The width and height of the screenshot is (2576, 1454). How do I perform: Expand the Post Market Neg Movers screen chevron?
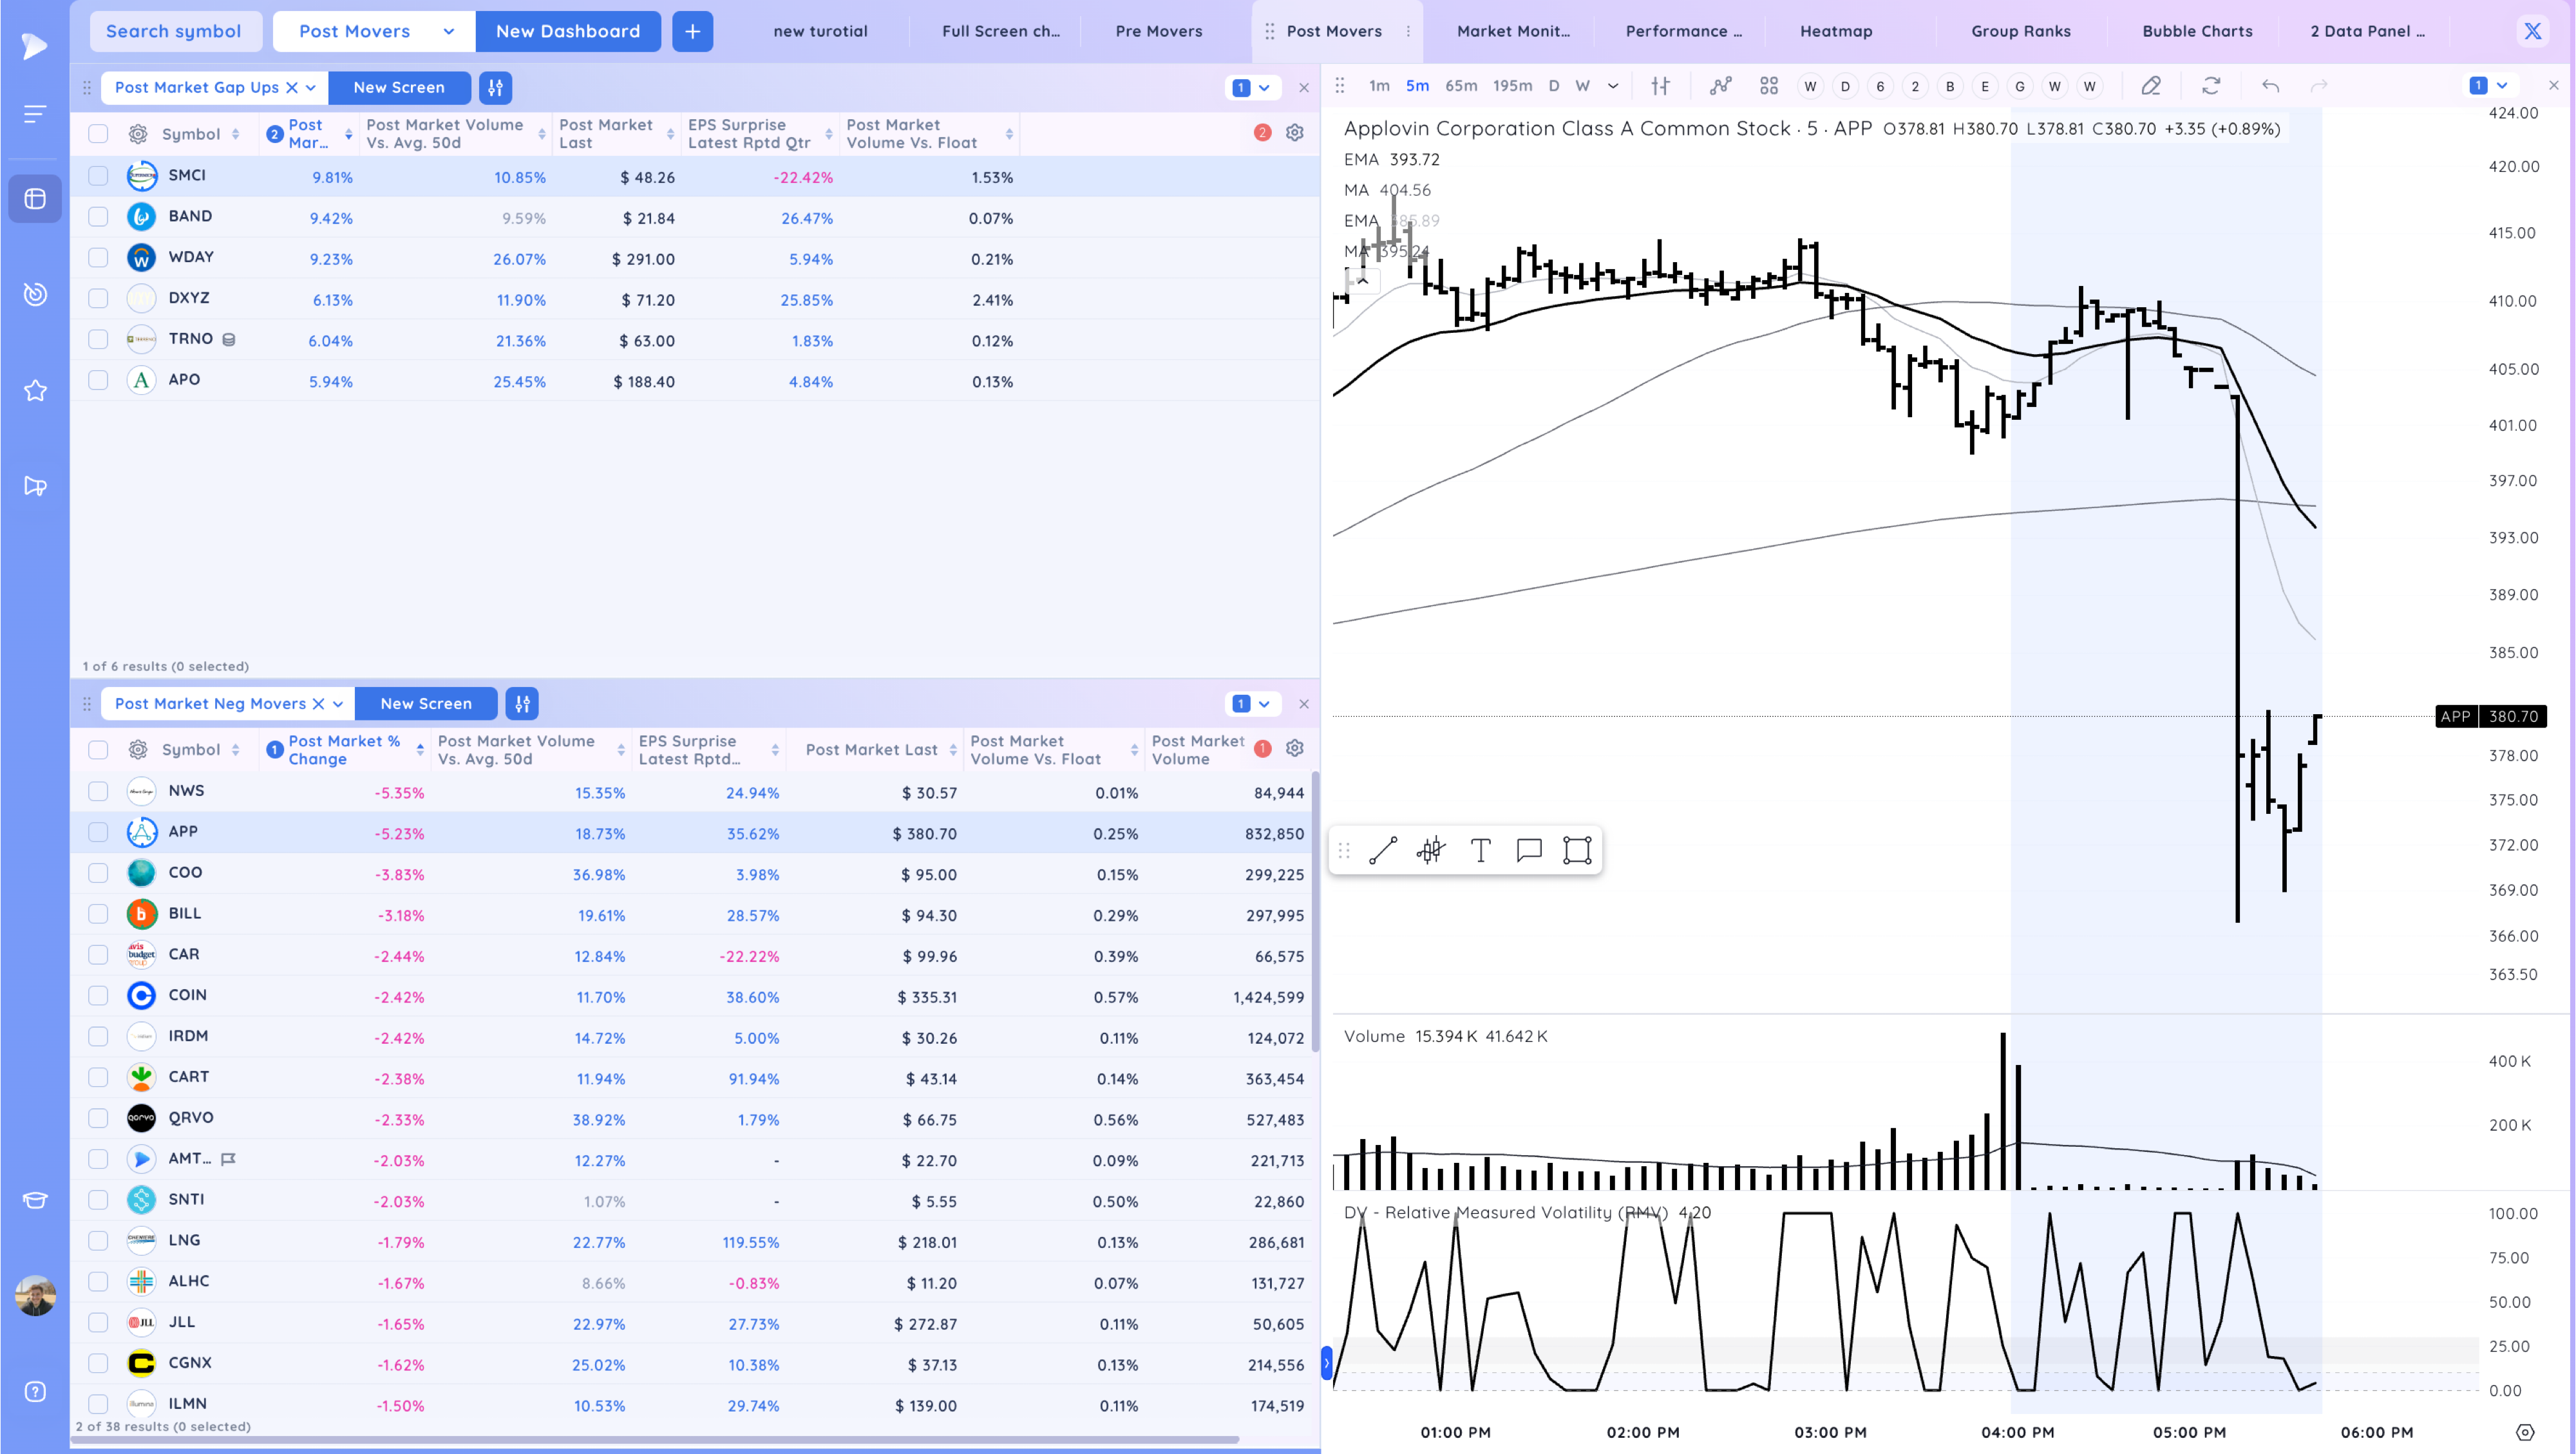point(338,704)
